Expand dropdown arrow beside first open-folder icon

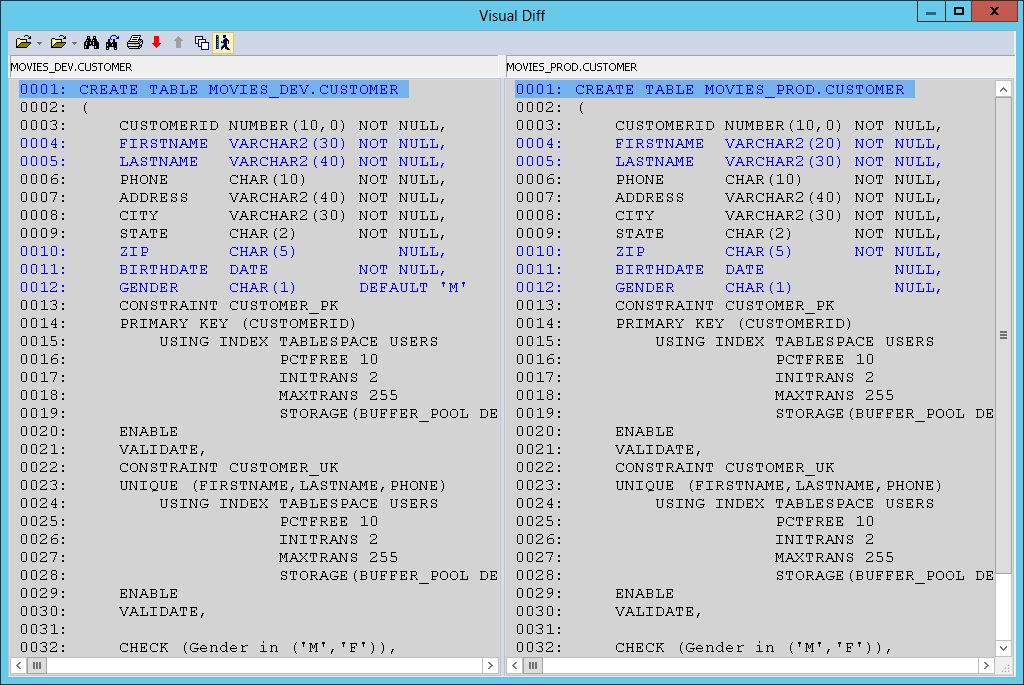pyautogui.click(x=40, y=44)
